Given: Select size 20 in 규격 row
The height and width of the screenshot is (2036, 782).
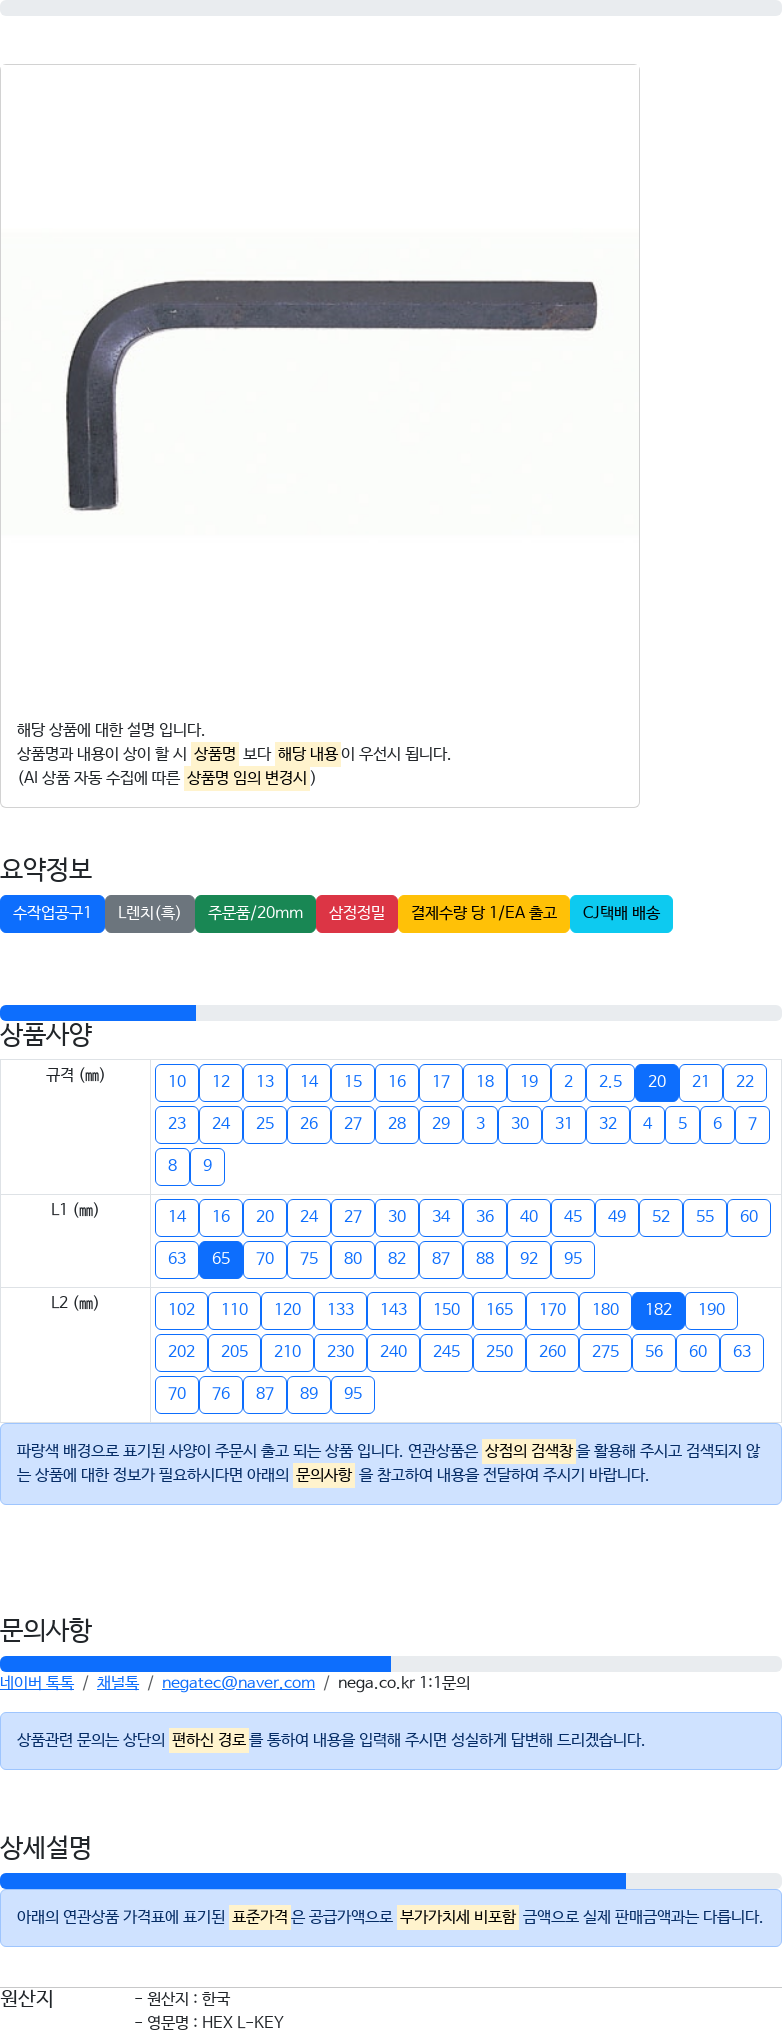Looking at the screenshot, I should click(657, 1082).
